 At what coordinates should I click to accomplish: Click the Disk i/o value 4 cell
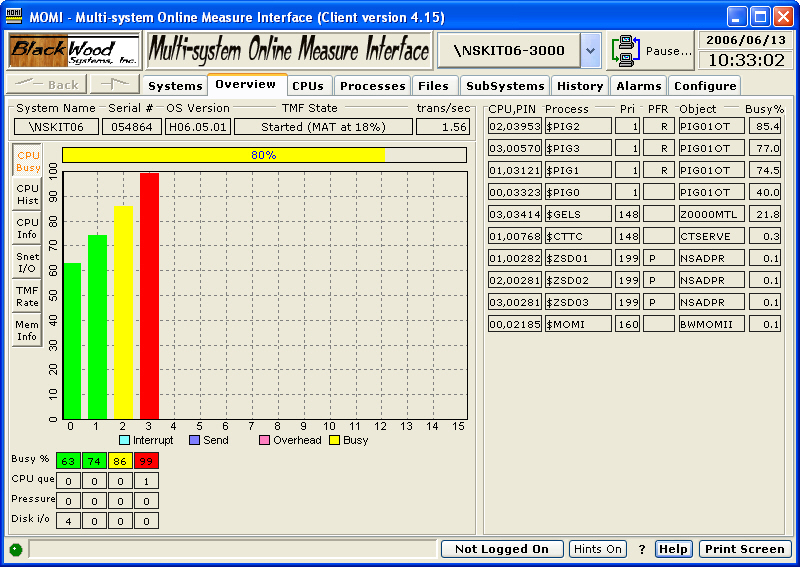tap(68, 521)
